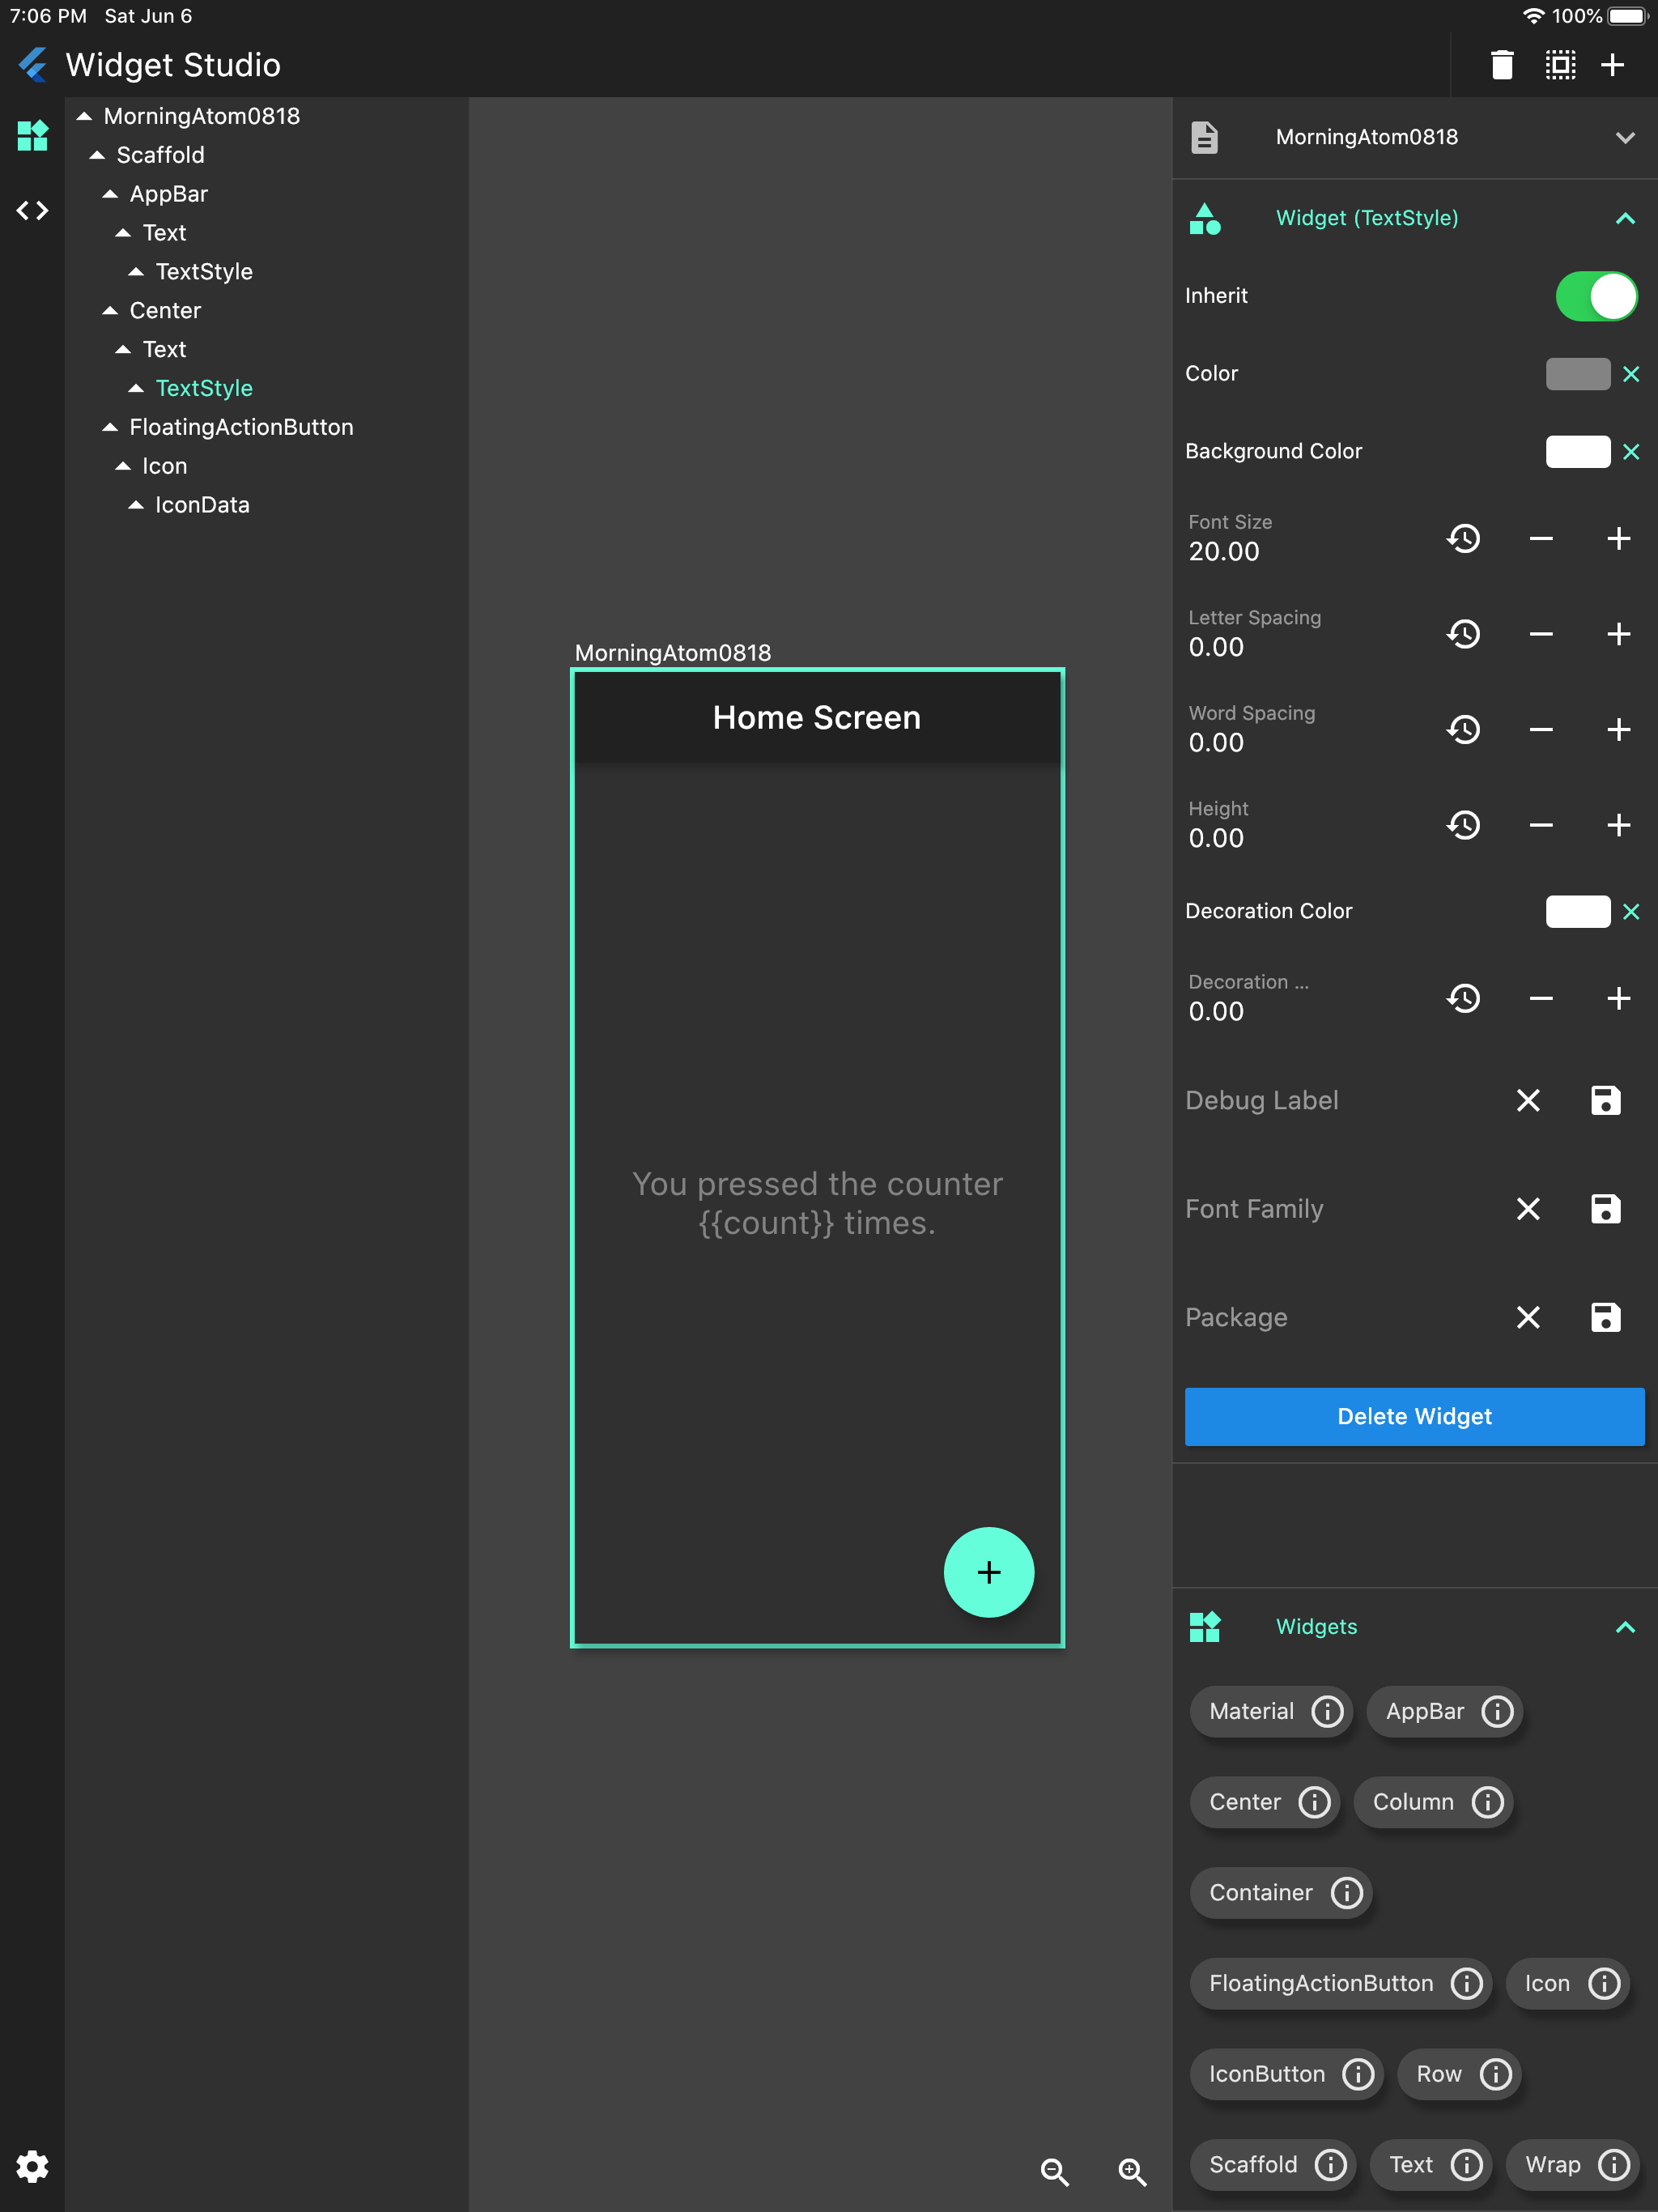
Task: Open the Color swatch picker
Action: 1577,374
